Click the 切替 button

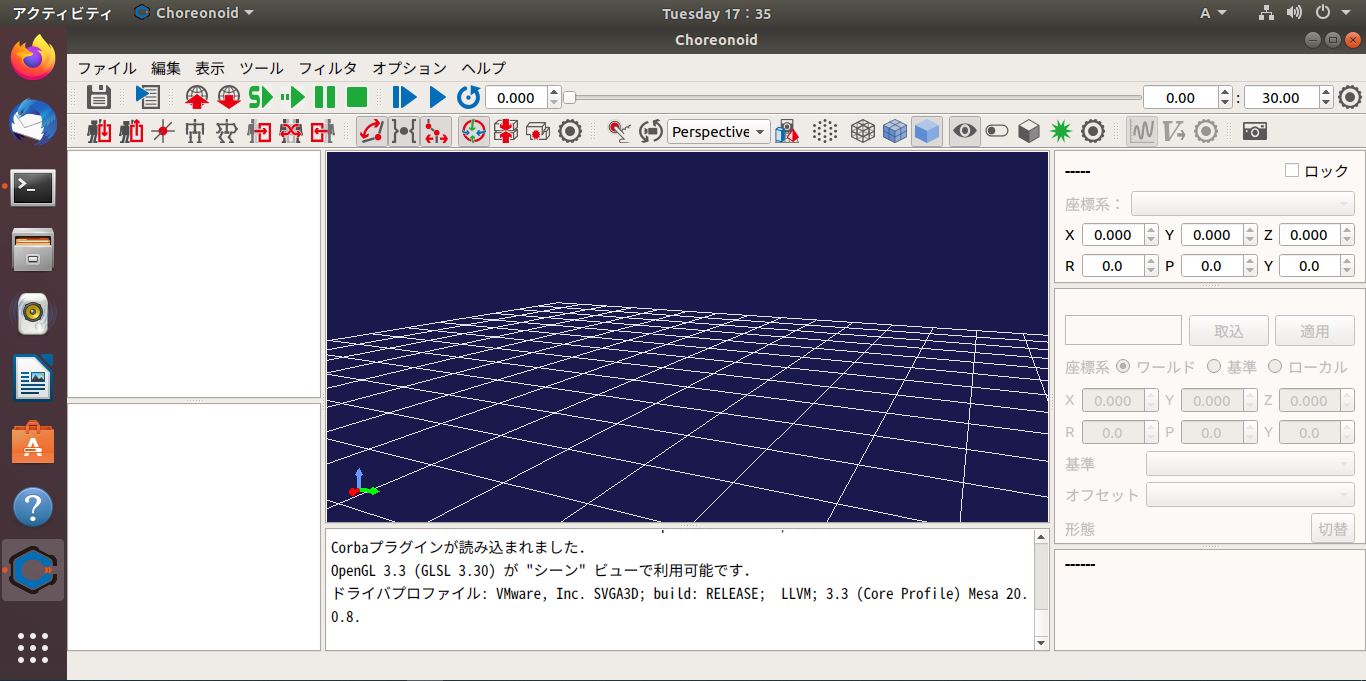point(1333,529)
